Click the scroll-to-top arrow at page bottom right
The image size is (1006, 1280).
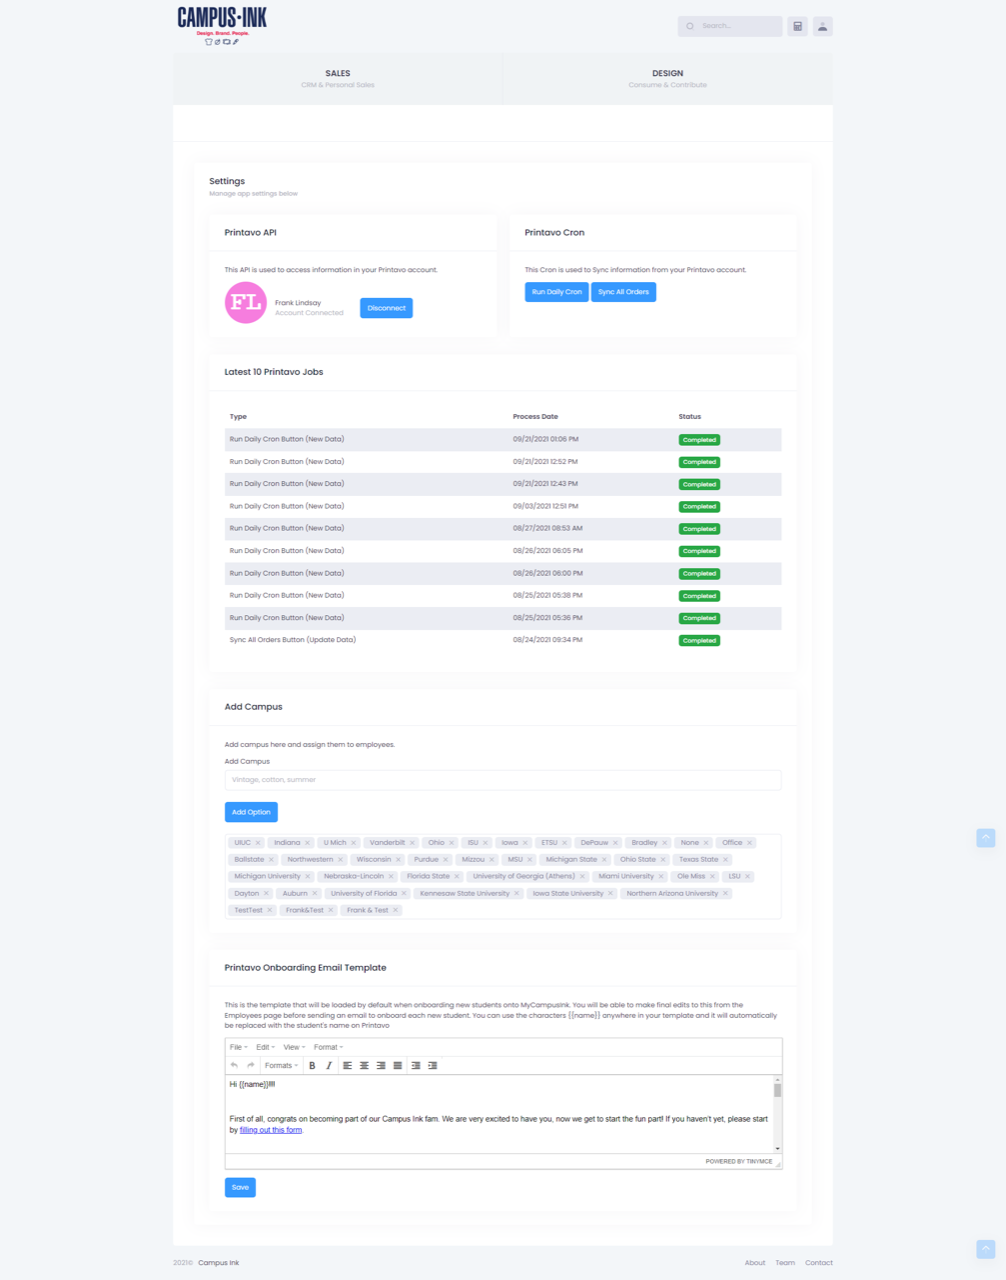click(x=985, y=1249)
